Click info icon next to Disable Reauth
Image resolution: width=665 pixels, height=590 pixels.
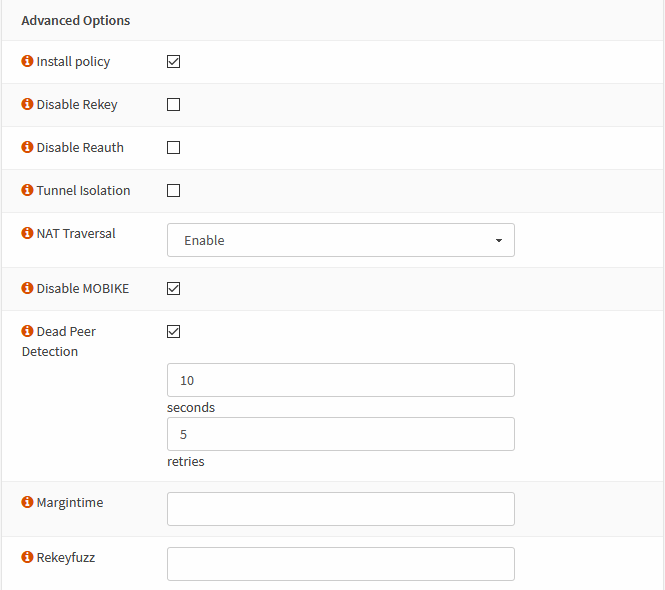[27, 147]
